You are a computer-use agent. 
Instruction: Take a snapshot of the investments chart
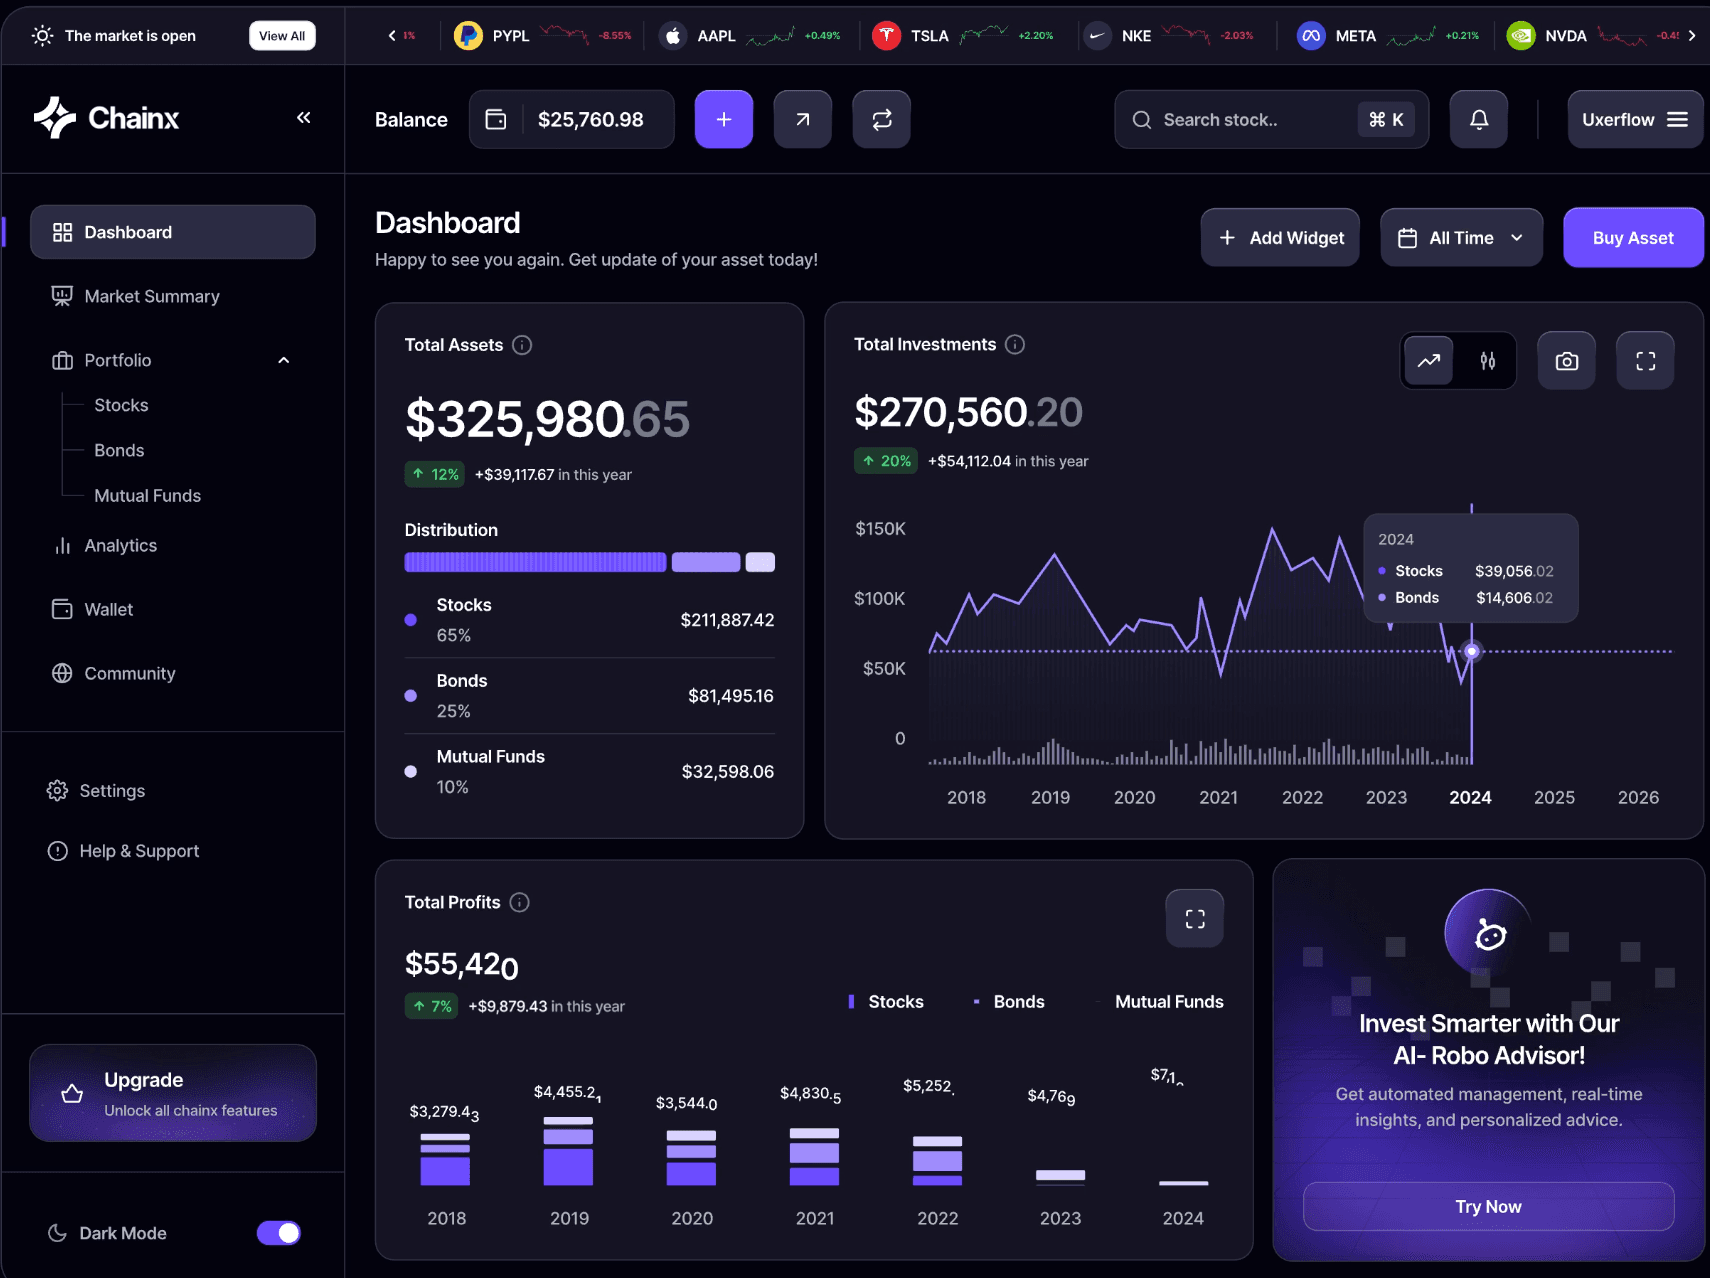pyautogui.click(x=1566, y=360)
